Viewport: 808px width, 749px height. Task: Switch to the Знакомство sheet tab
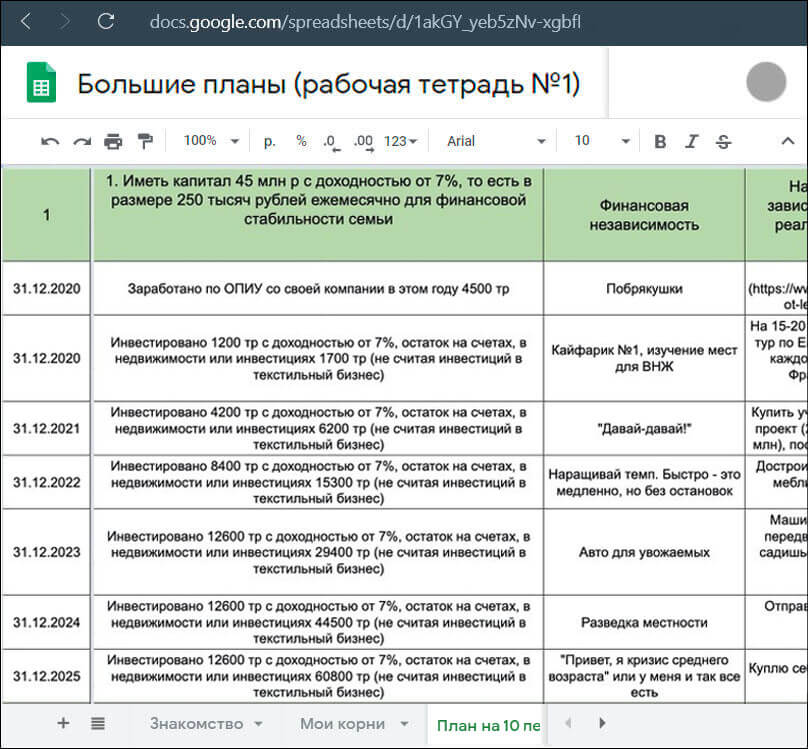pos(196,724)
